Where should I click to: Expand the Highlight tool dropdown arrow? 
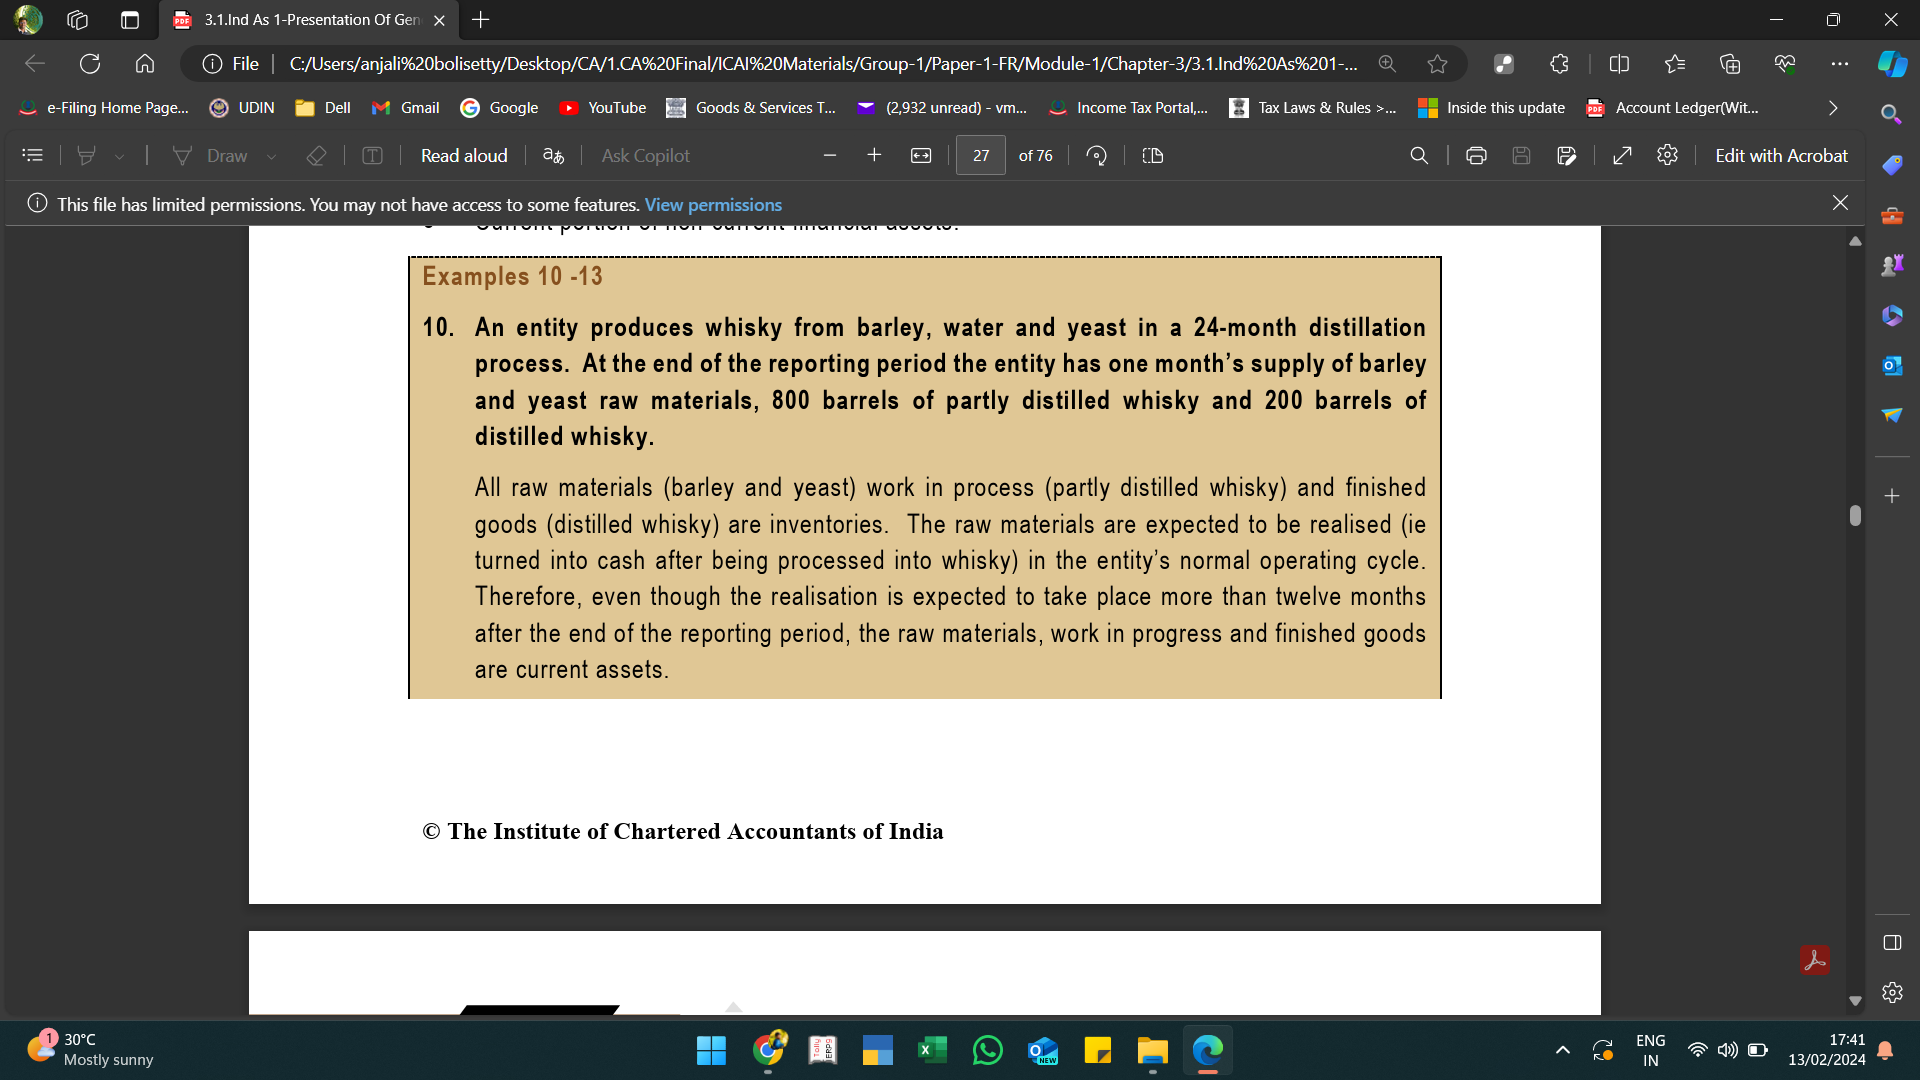[119, 157]
